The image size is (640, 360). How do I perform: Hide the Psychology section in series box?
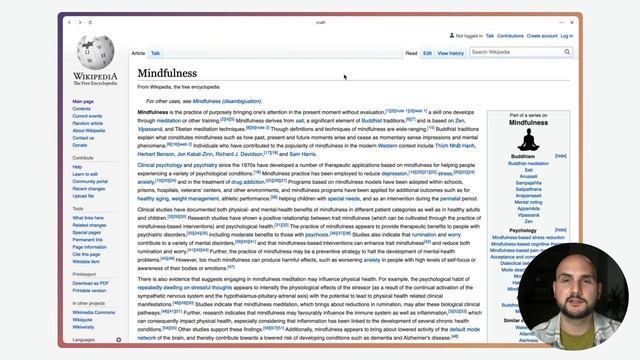coord(560,230)
